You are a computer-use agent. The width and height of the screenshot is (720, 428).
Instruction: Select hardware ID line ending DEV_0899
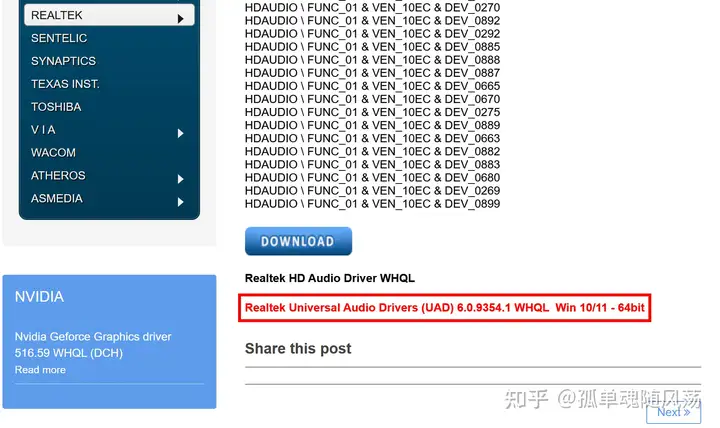click(372, 204)
